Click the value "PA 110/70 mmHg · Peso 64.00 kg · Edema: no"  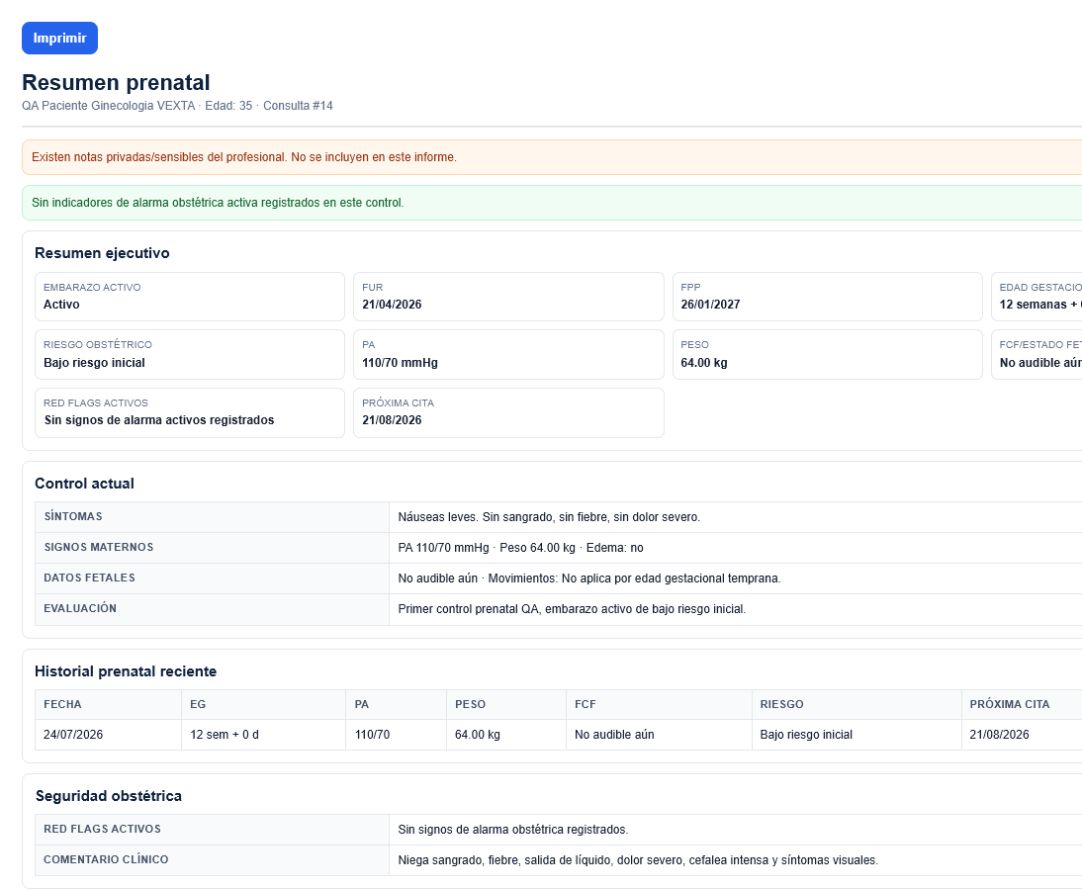(520, 548)
